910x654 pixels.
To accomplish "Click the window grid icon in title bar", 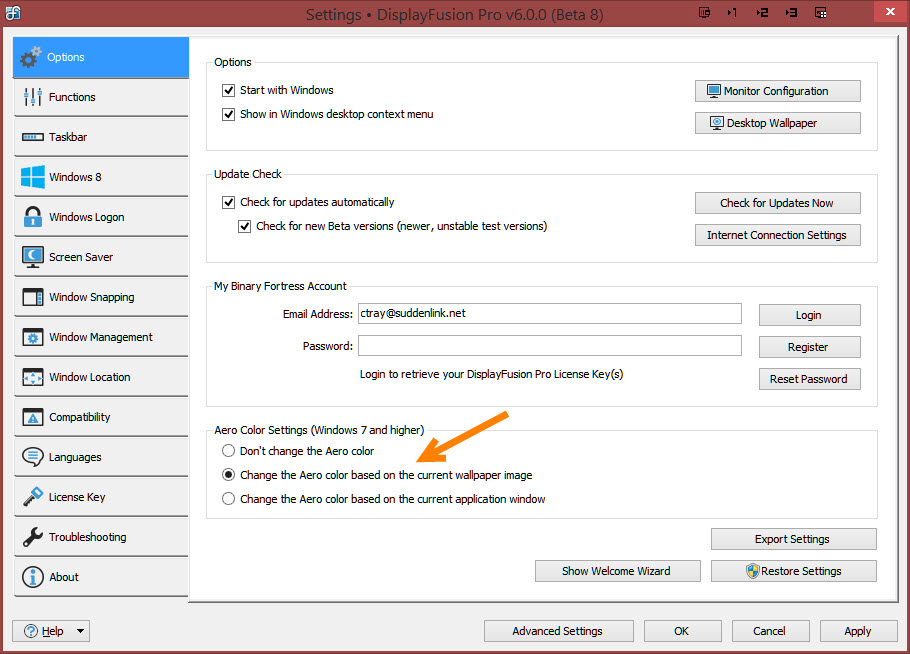I will tap(820, 13).
